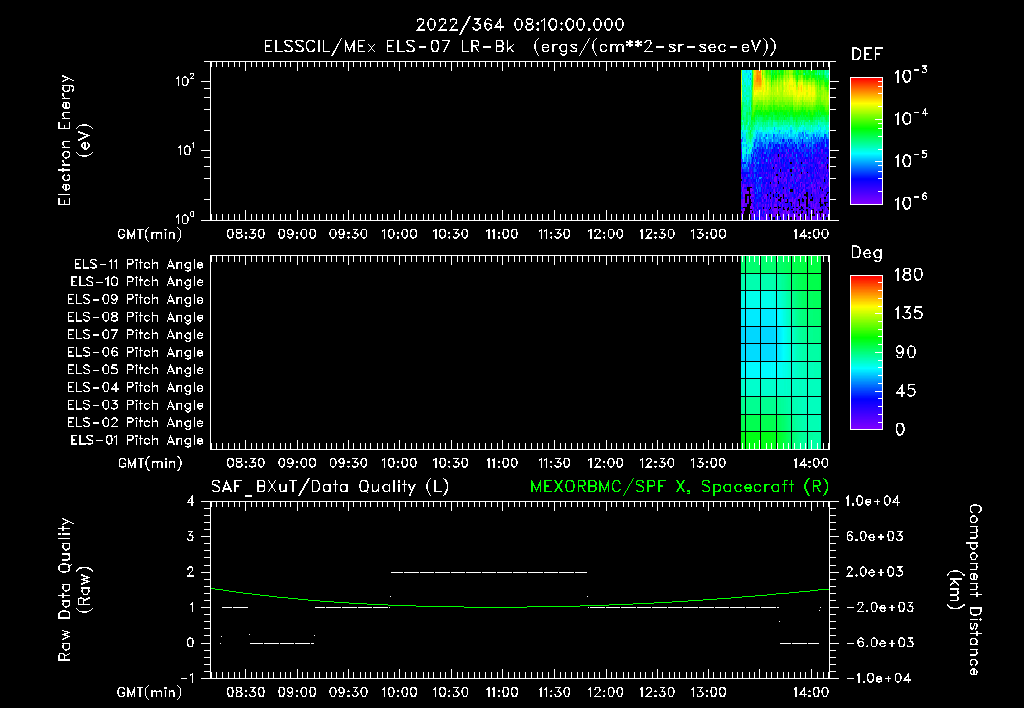Click the title timestamp 2022/364 08:10:00.000
This screenshot has height=708, width=1024.
520,25
